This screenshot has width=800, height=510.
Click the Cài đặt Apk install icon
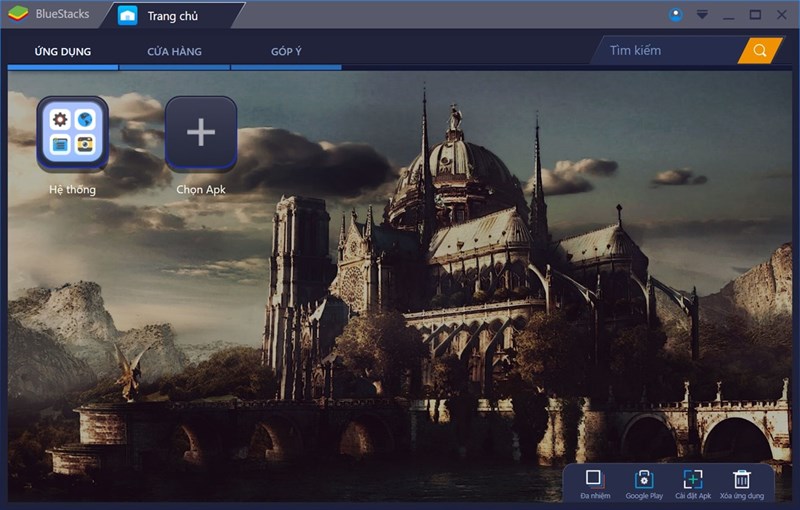(x=692, y=478)
